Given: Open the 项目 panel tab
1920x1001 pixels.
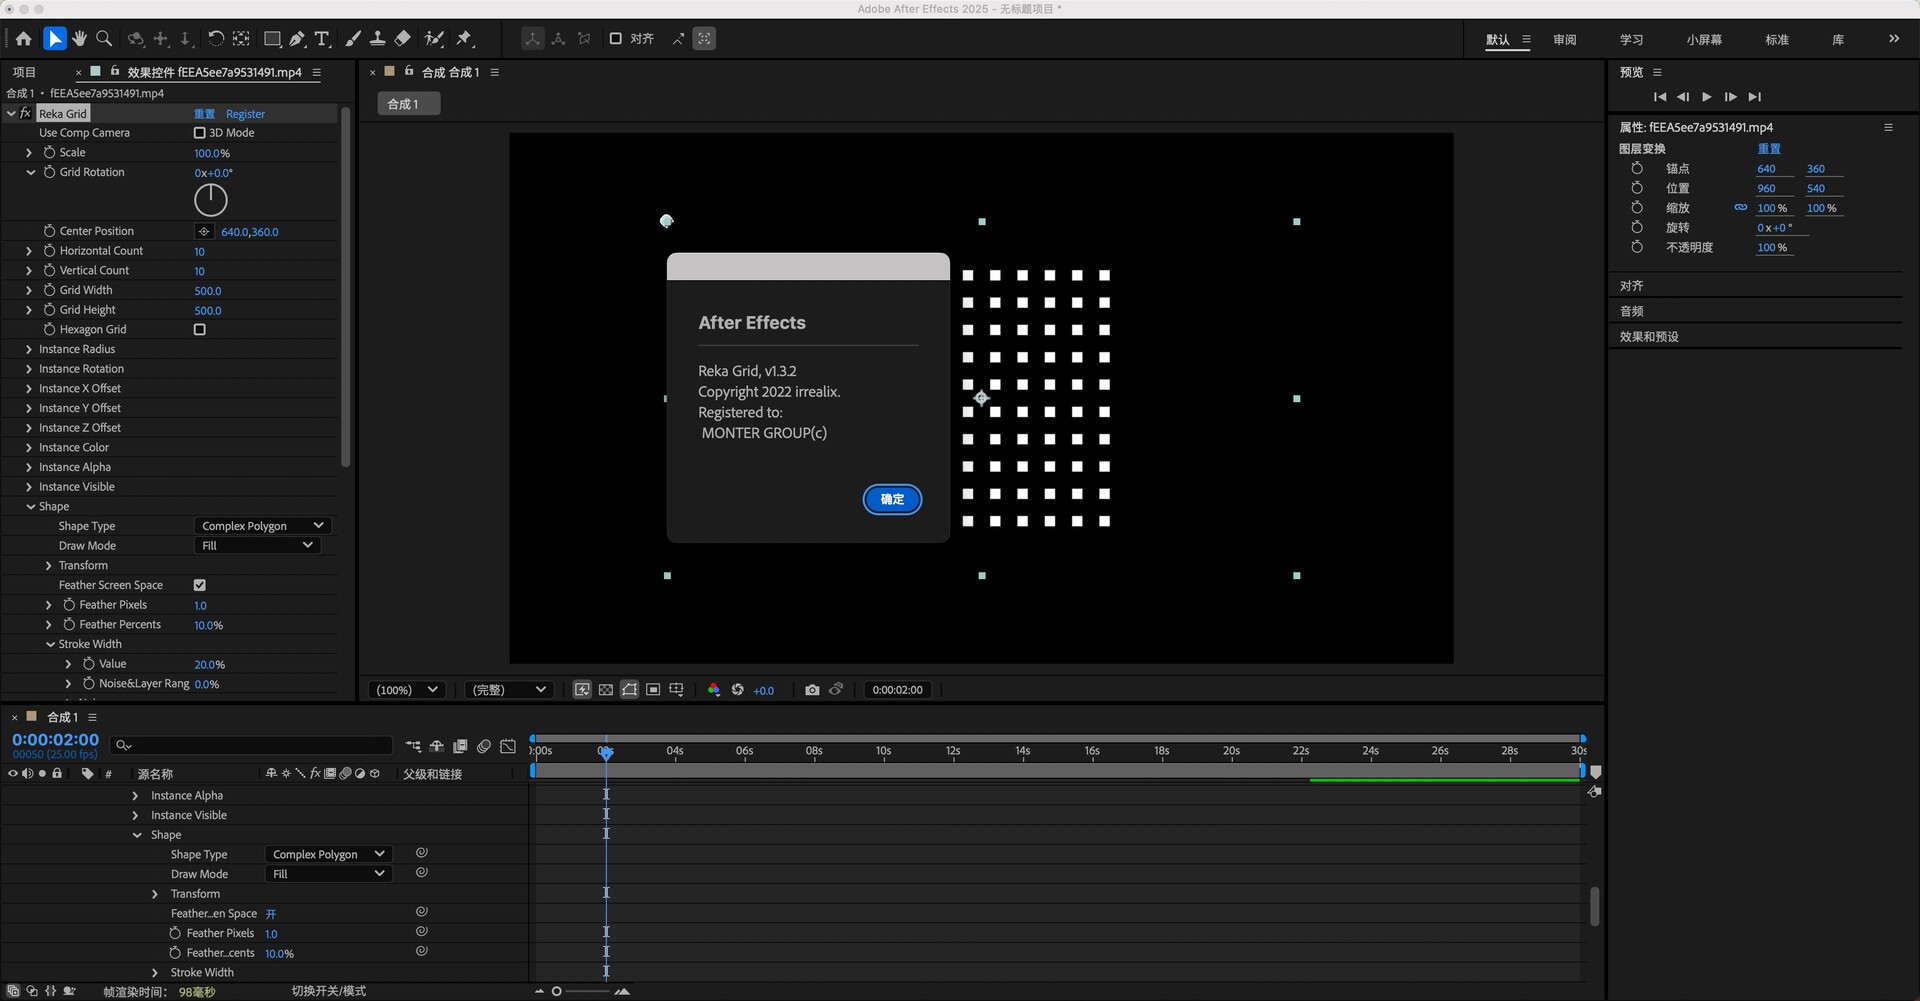Looking at the screenshot, I should click(x=24, y=72).
